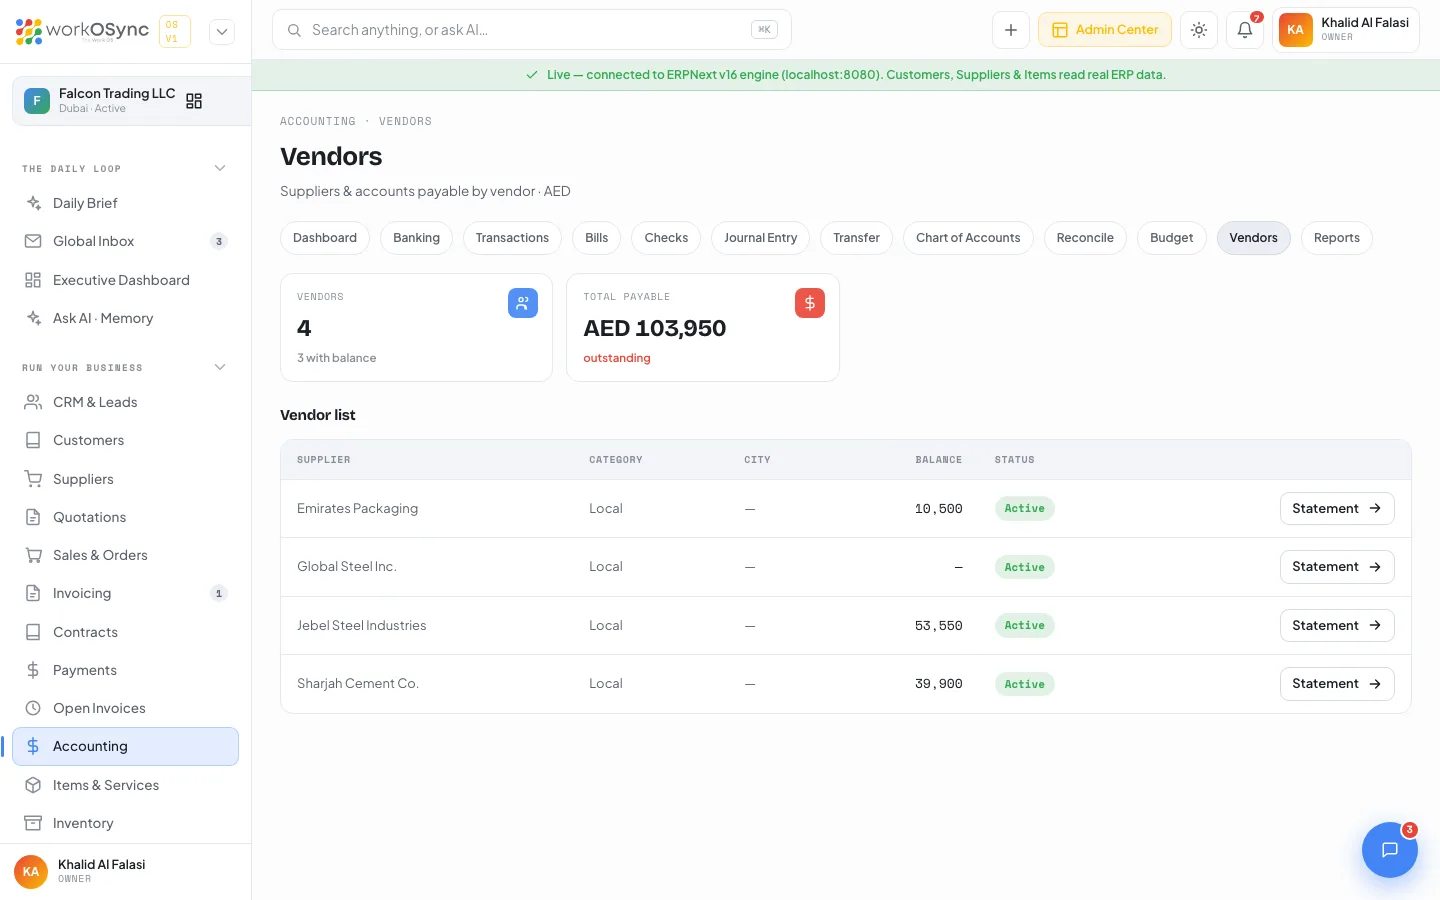
Task: Click the Contracts book icon
Action: pyautogui.click(x=33, y=632)
